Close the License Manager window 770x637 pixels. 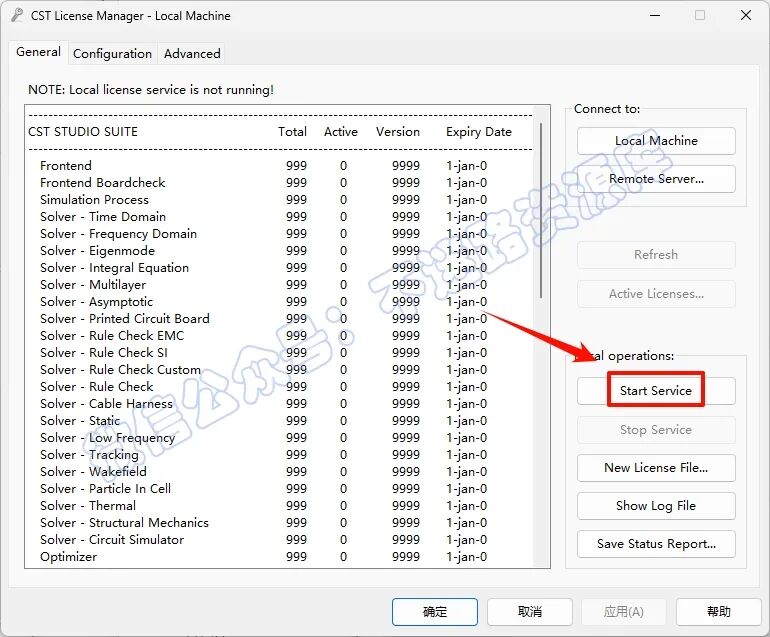745,15
